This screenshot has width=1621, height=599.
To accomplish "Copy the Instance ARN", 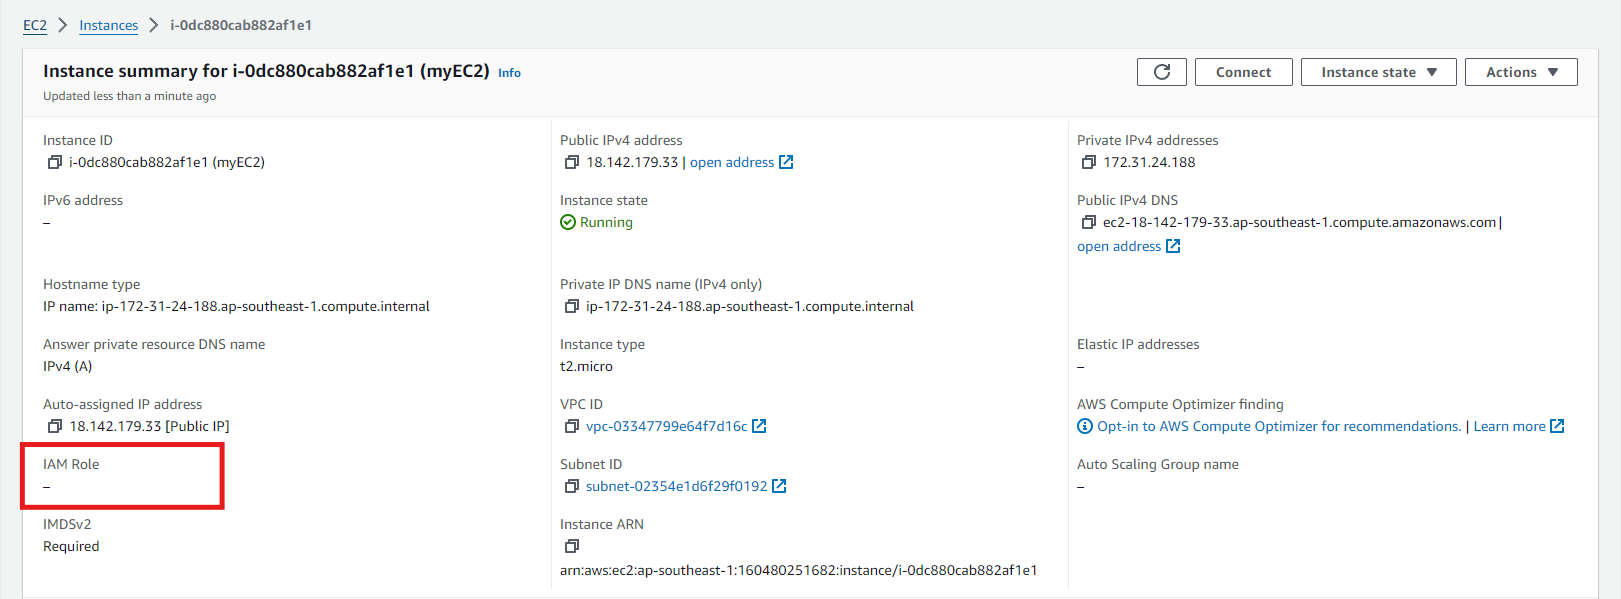I will (572, 546).
